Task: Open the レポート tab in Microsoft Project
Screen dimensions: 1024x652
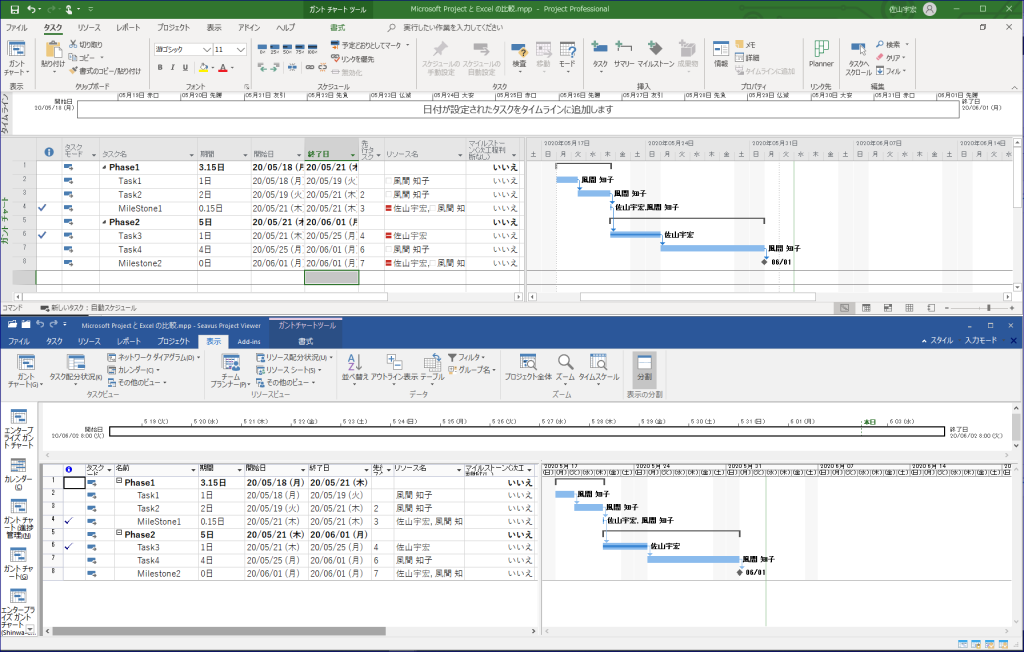Action: (128, 27)
